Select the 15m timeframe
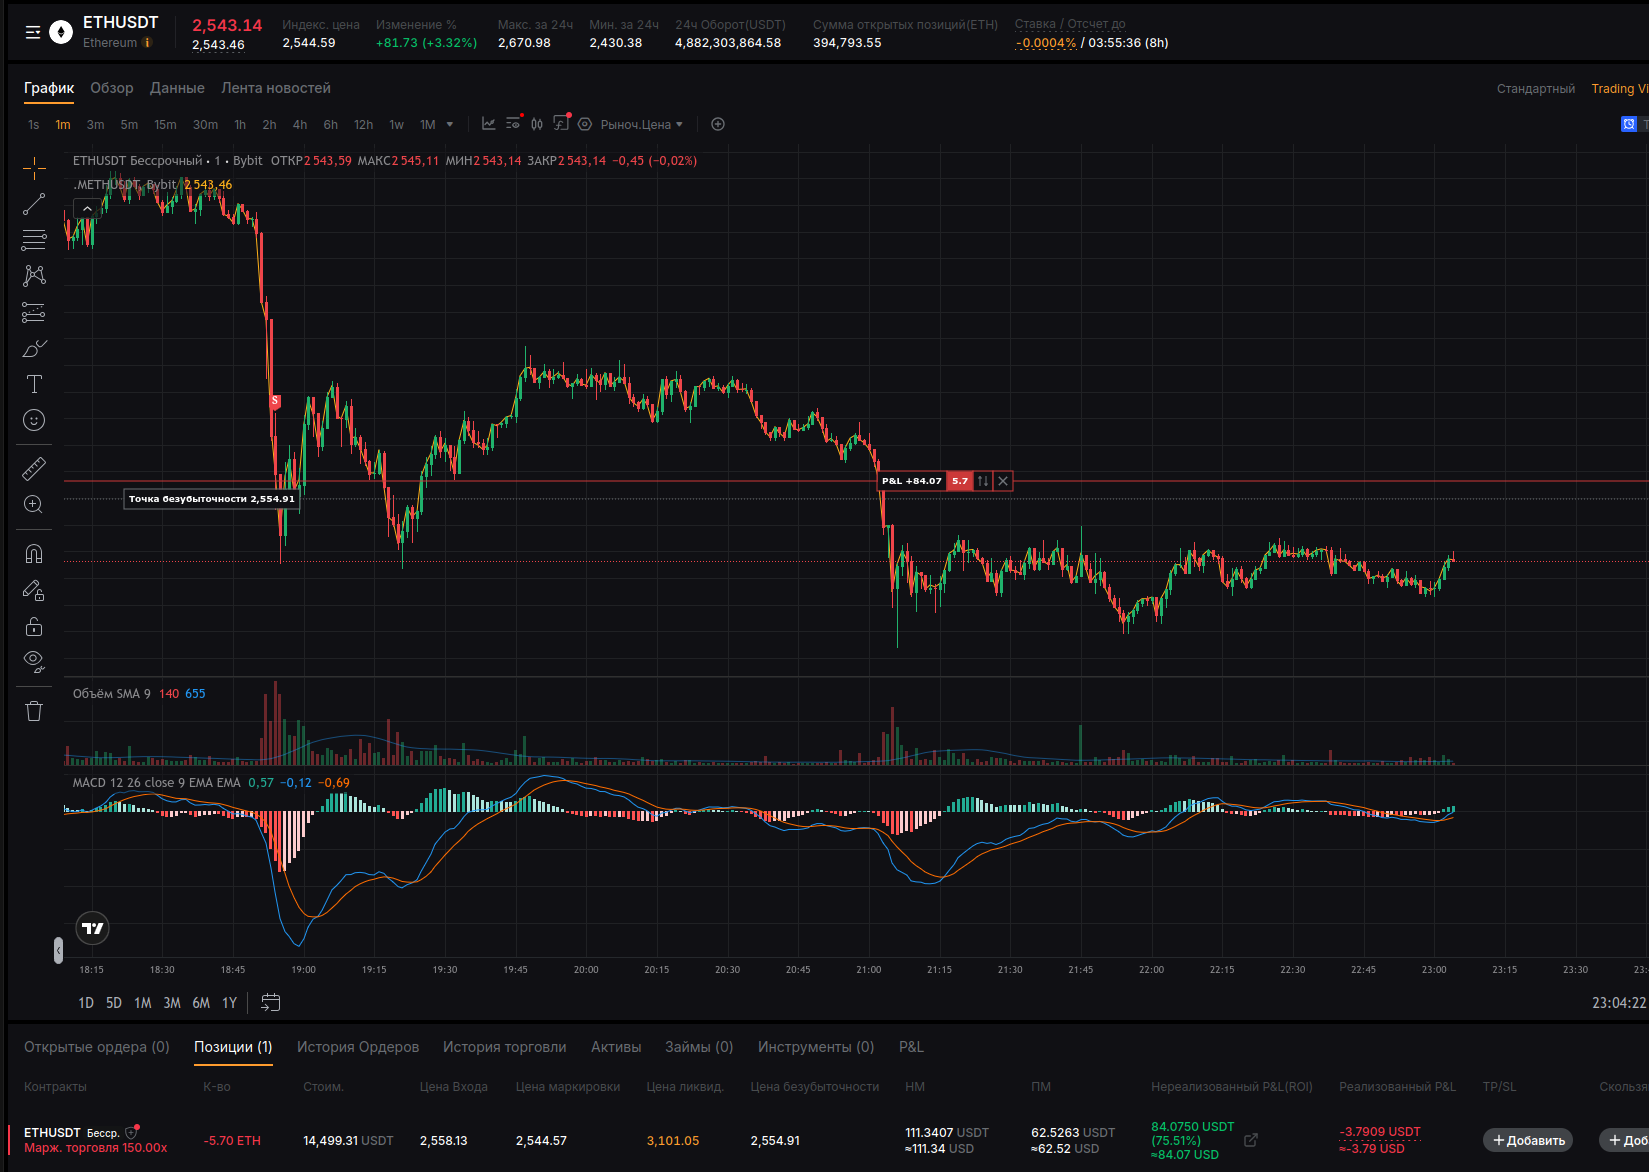 click(165, 124)
